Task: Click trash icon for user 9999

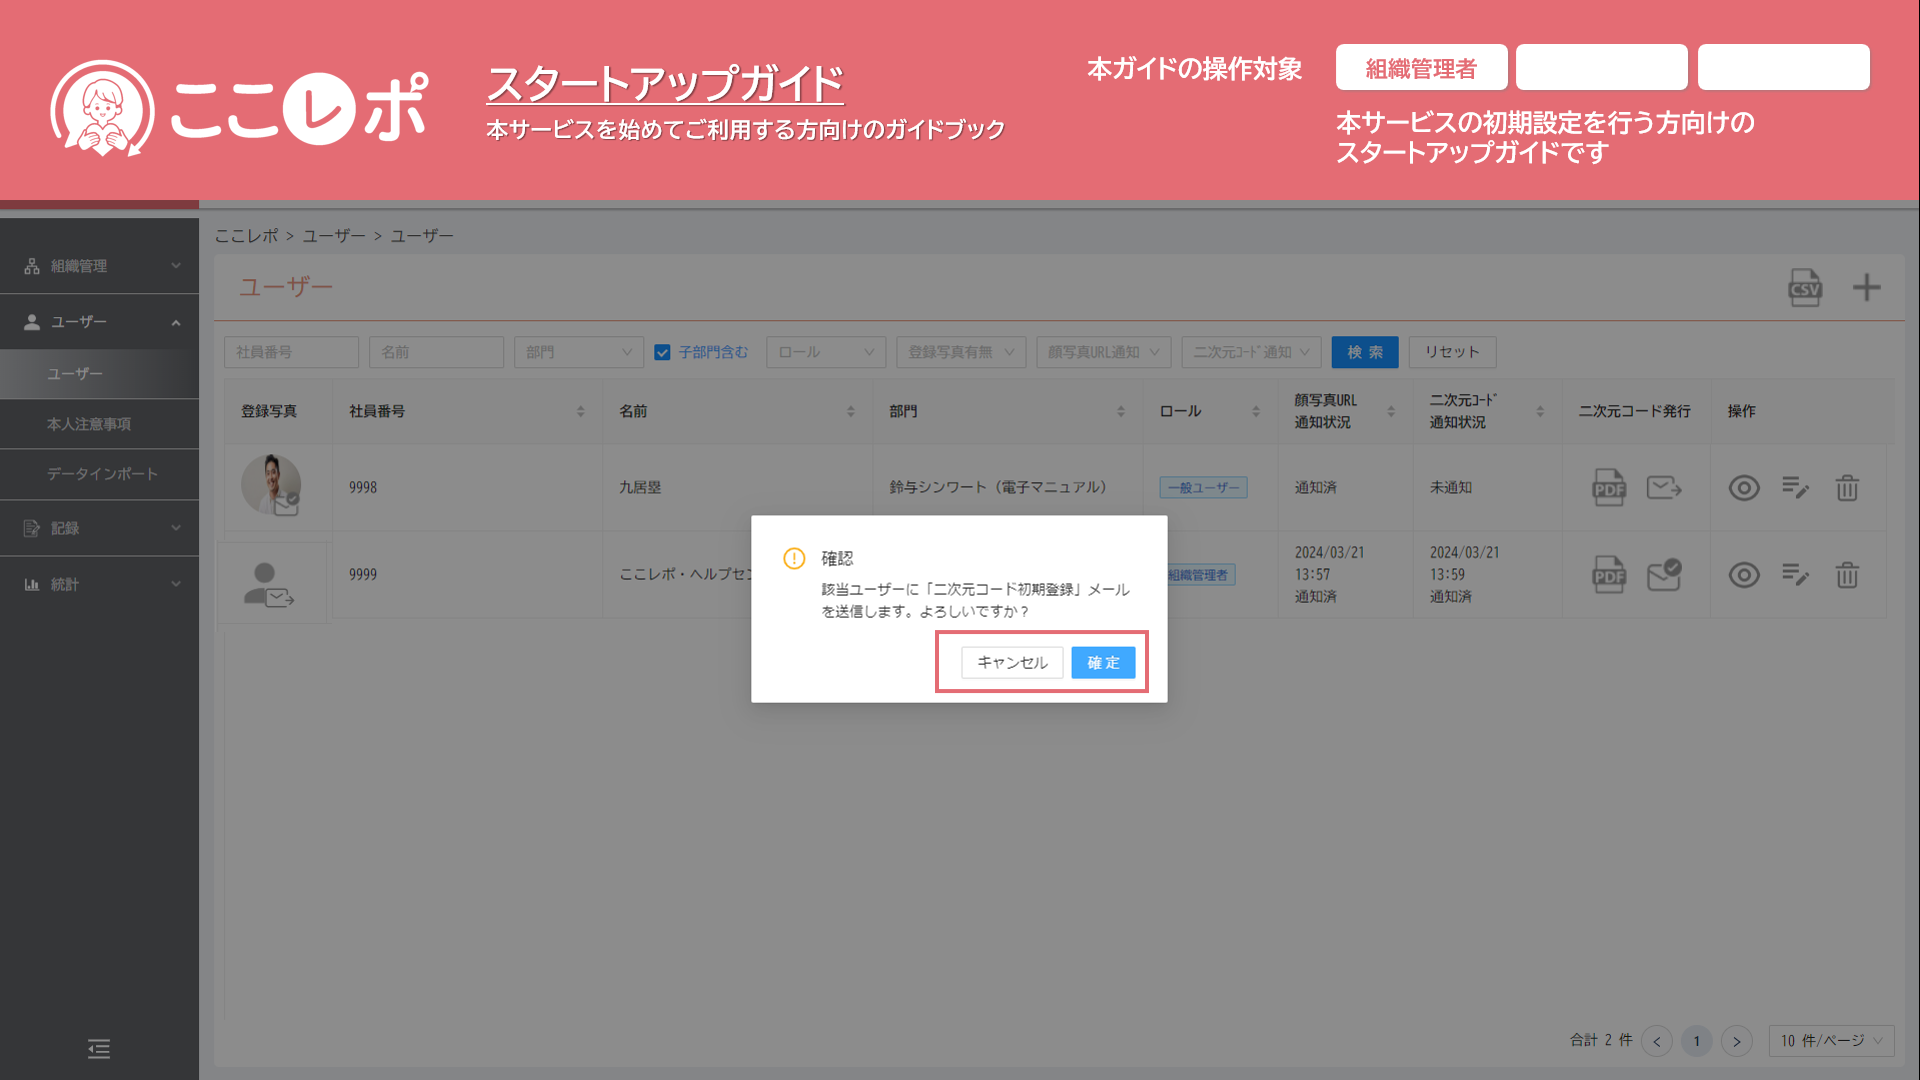Action: (x=1847, y=575)
